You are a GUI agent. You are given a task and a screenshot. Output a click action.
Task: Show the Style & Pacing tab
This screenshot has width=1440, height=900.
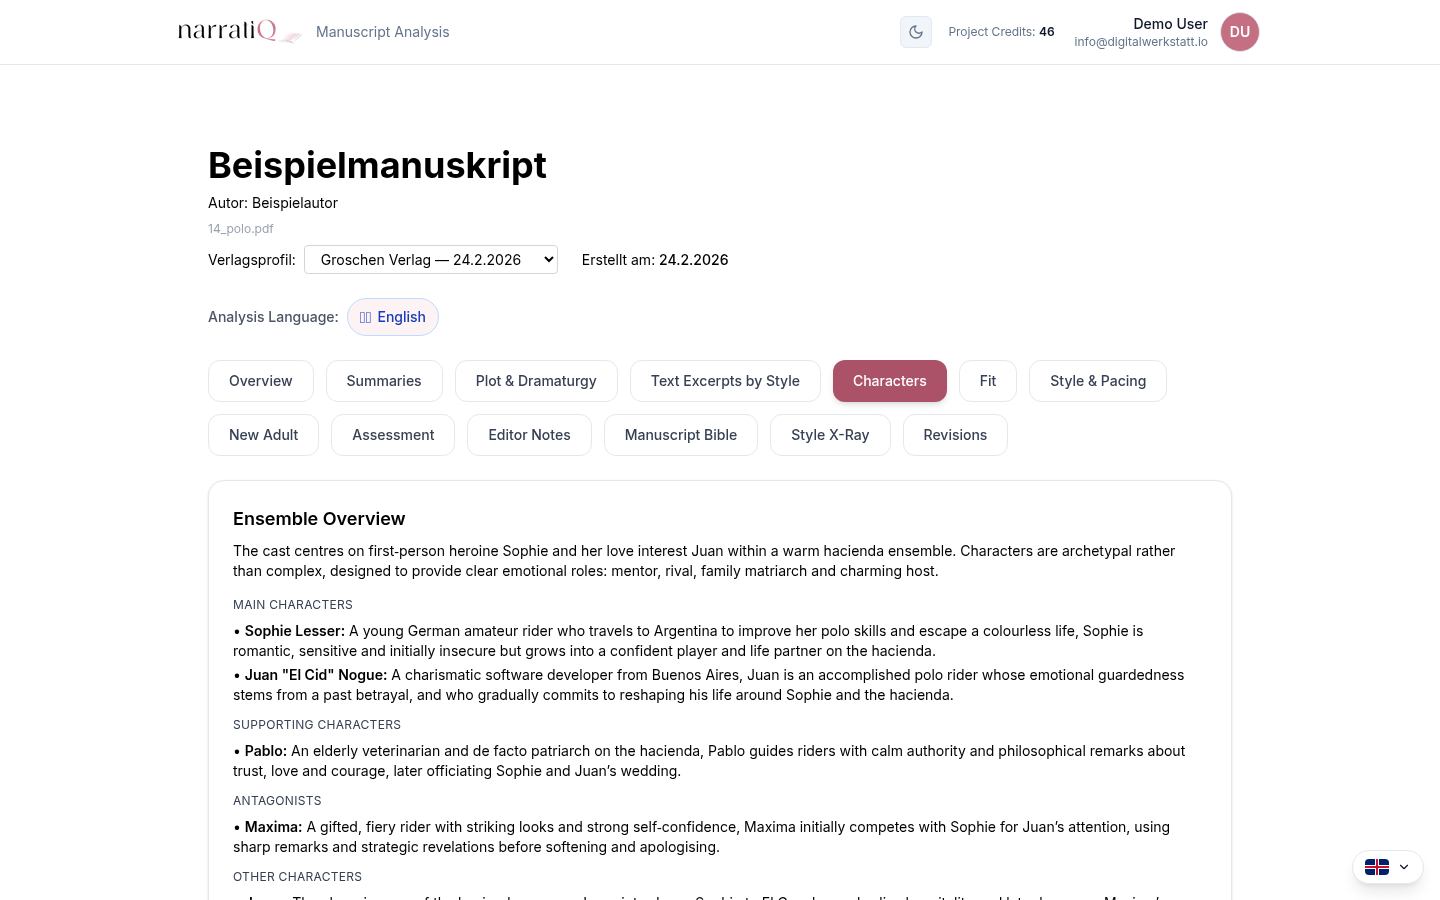1097,381
